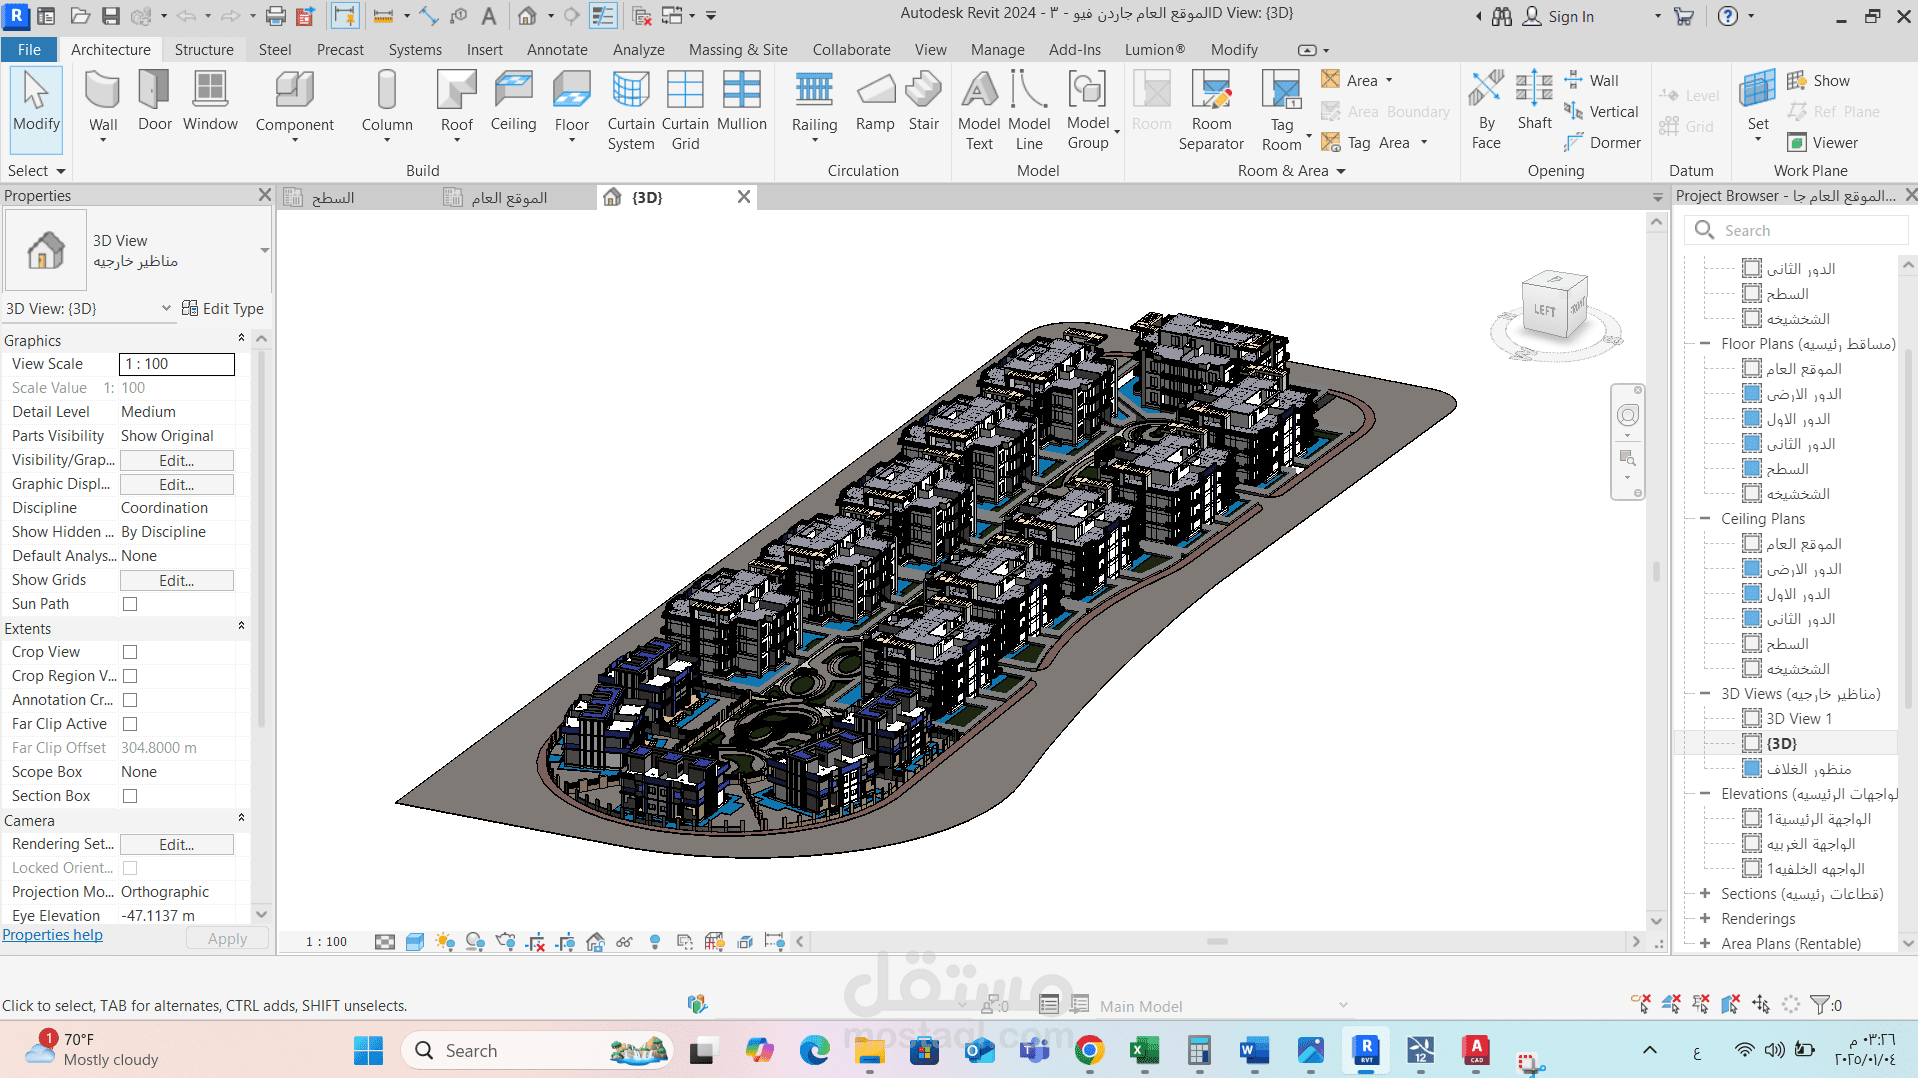This screenshot has width=1918, height=1078.
Task: Select the Ramp tool
Action: tap(875, 102)
